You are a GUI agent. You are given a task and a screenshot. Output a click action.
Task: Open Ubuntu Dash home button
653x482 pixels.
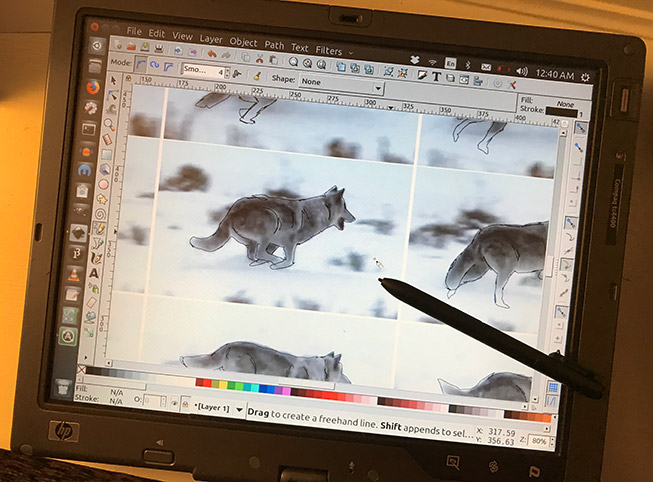(x=97, y=46)
